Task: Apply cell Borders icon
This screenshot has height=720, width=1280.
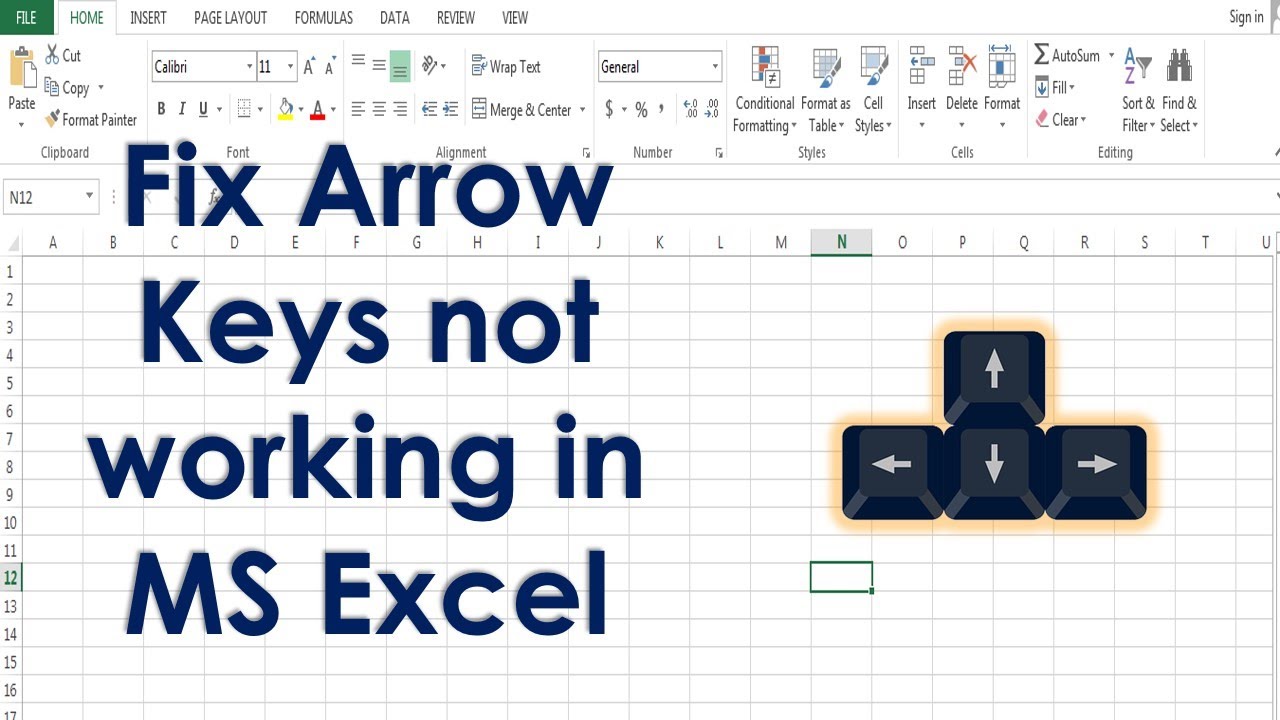Action: pos(244,110)
